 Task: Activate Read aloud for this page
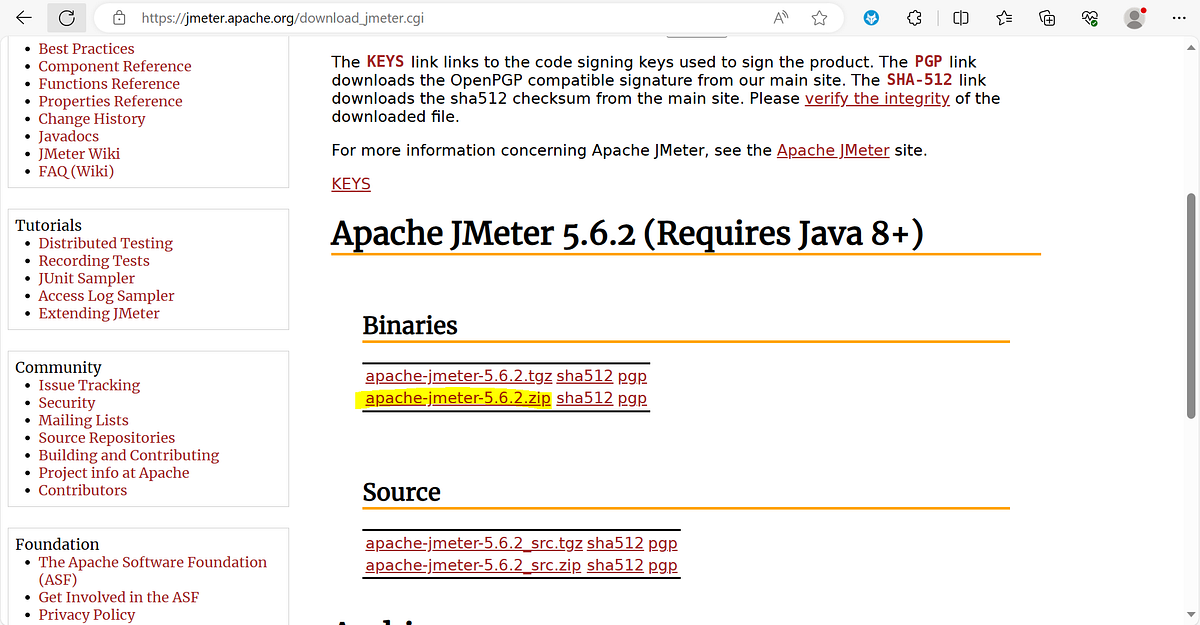tap(781, 17)
